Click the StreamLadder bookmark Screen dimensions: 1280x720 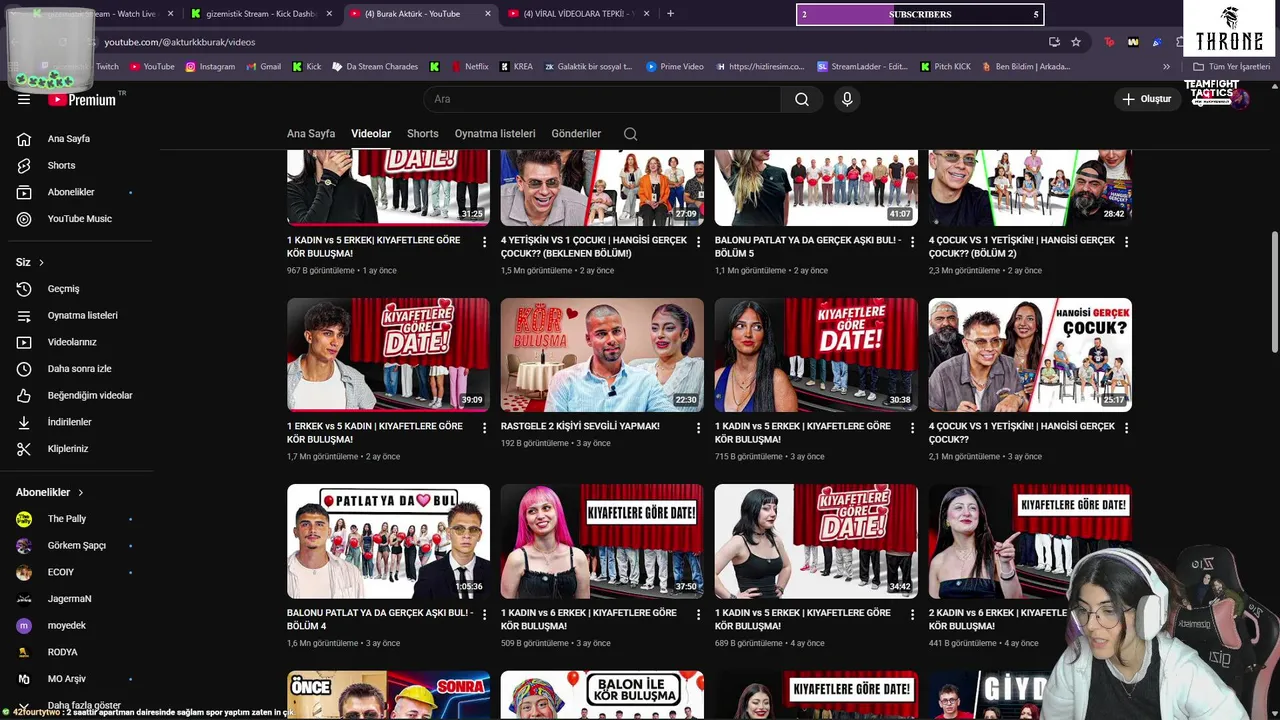(x=862, y=67)
